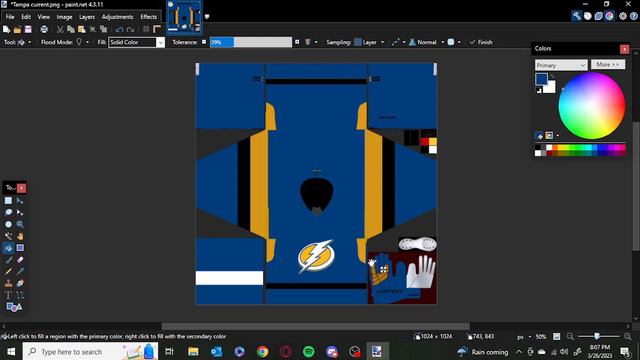Select the Line/Curve tool

[20, 295]
